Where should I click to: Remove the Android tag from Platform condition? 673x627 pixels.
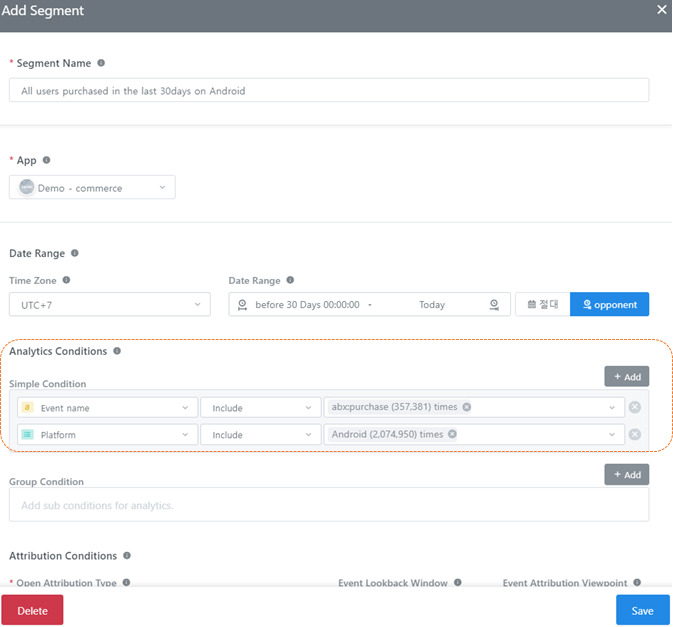pyautogui.click(x=452, y=434)
